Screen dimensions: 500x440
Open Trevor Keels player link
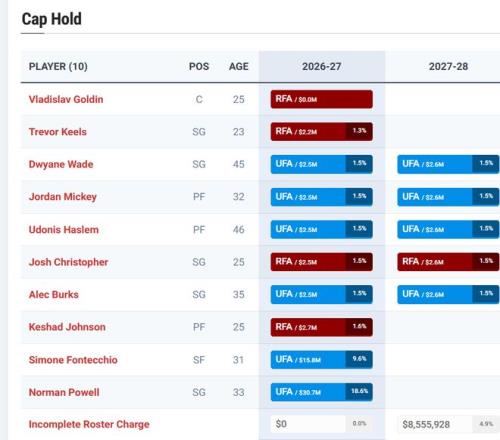coord(58,132)
